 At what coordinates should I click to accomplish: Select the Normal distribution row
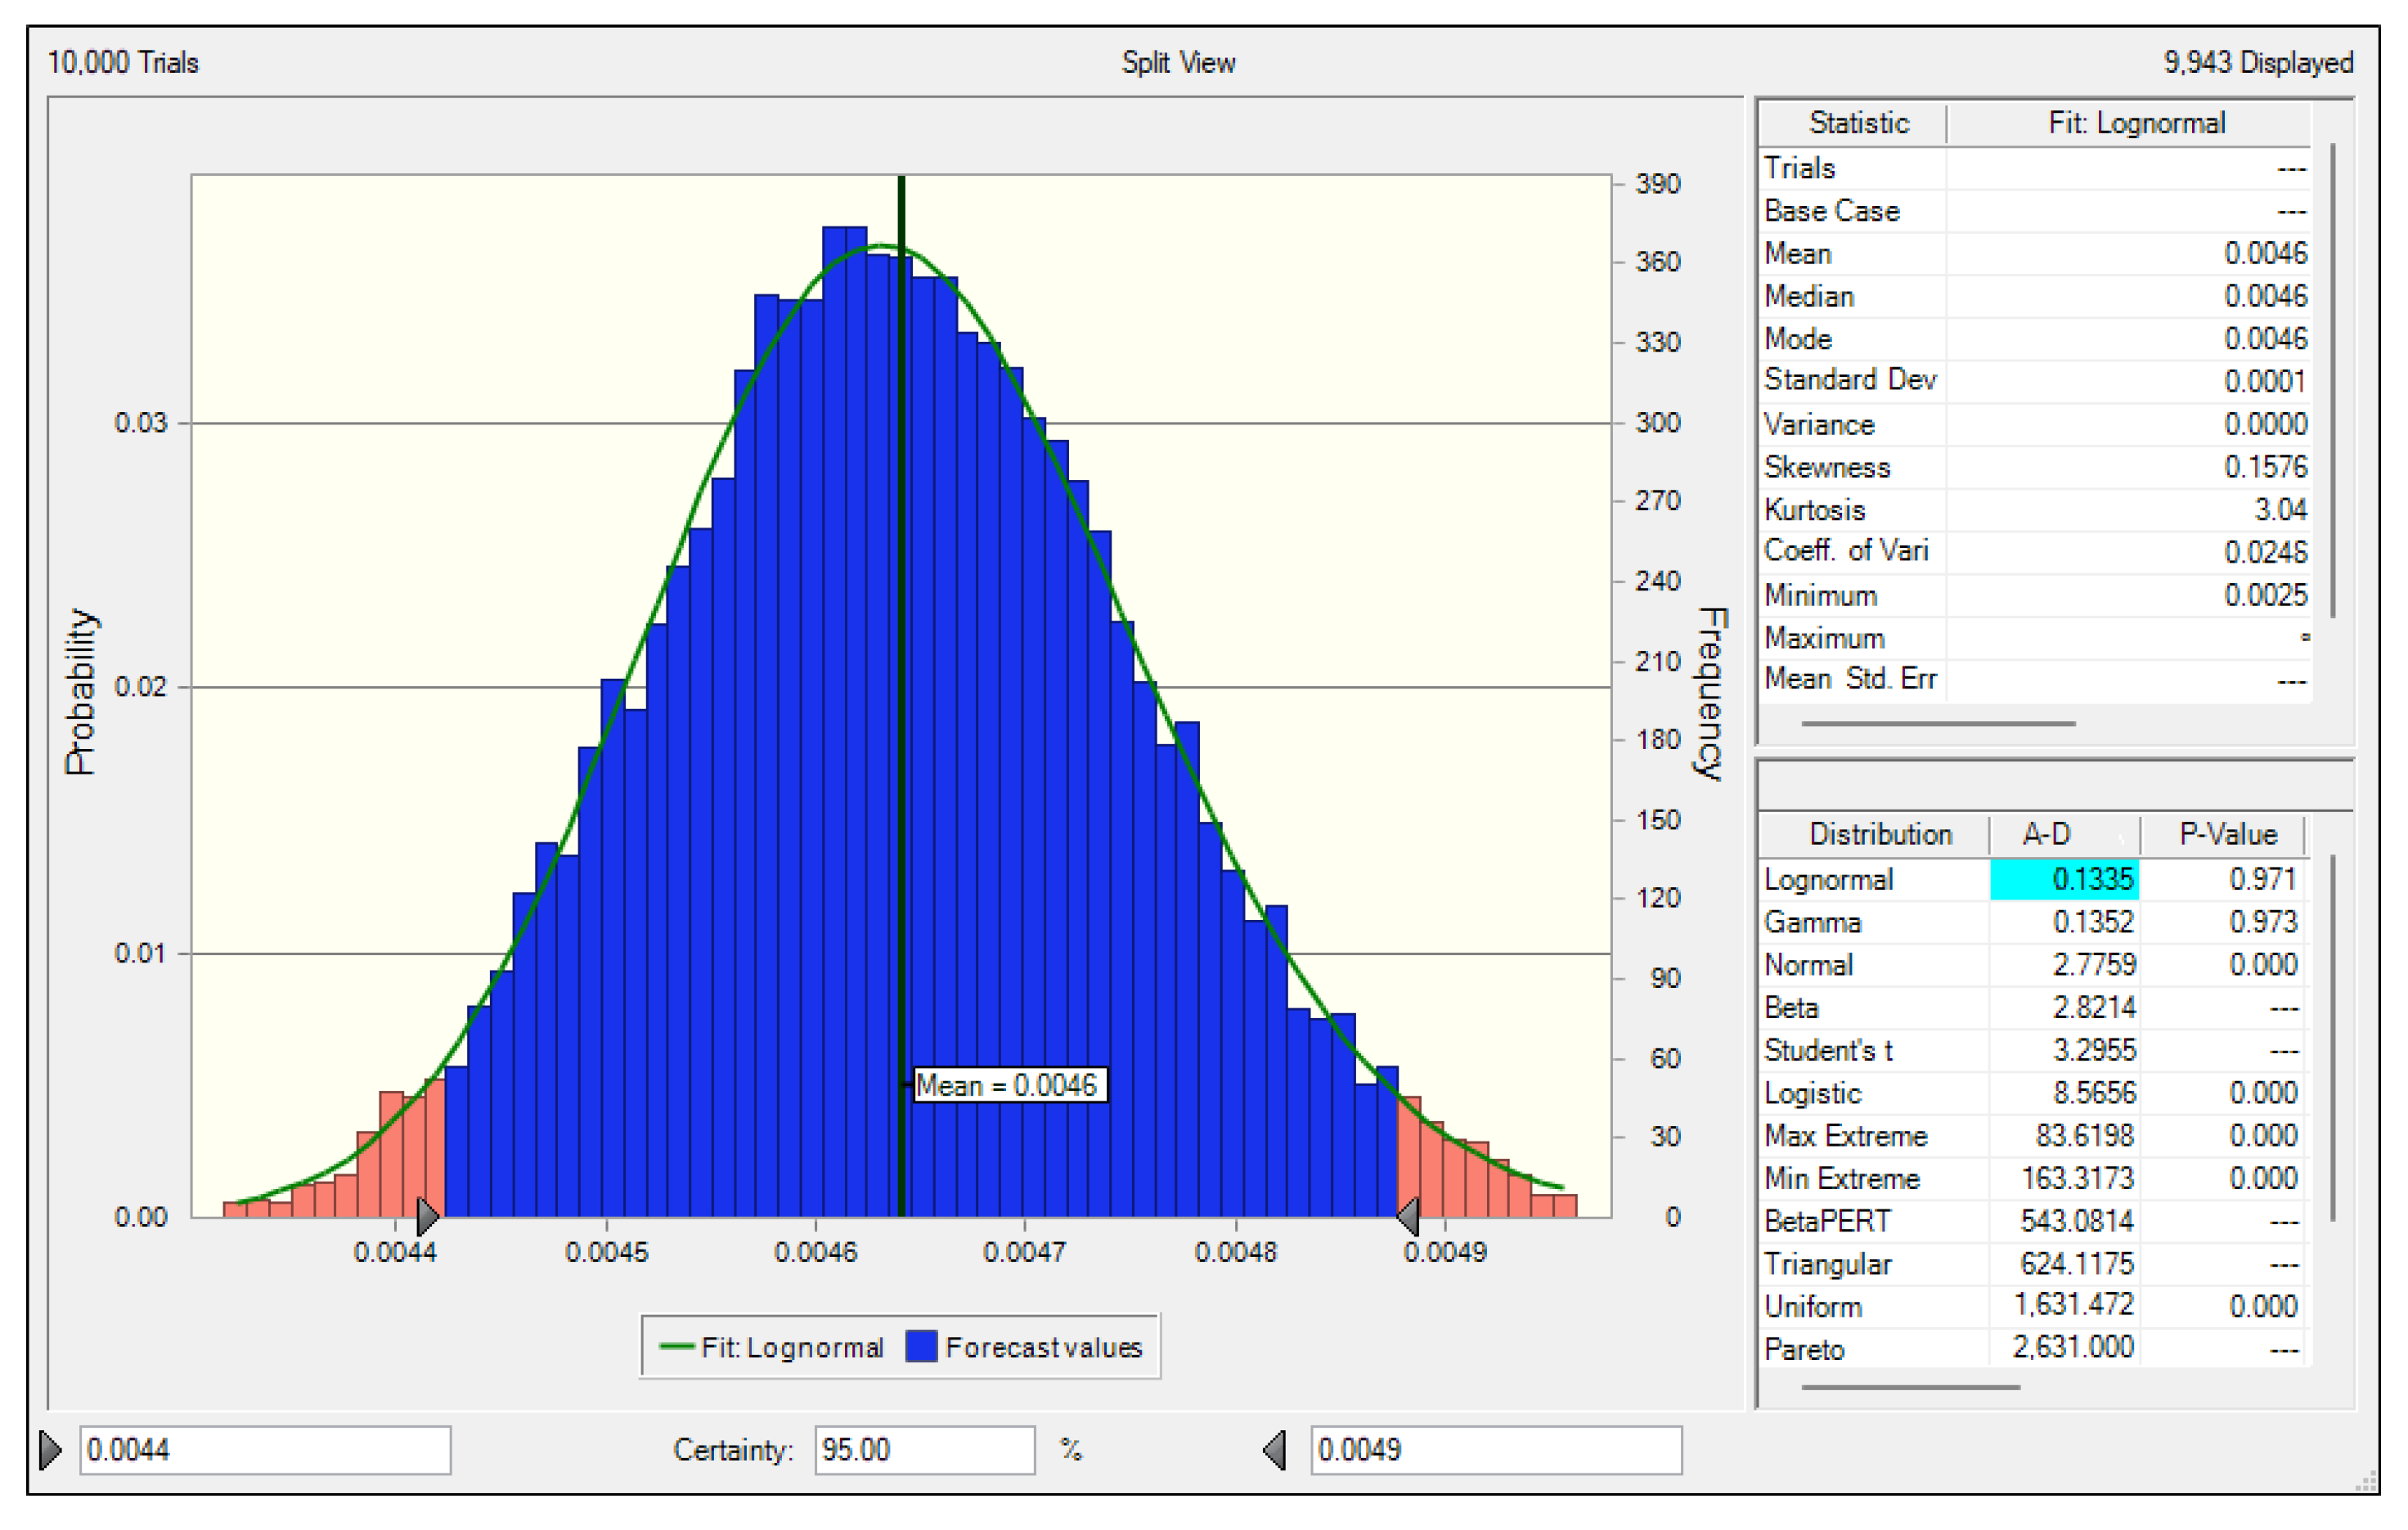[x=1809, y=965]
